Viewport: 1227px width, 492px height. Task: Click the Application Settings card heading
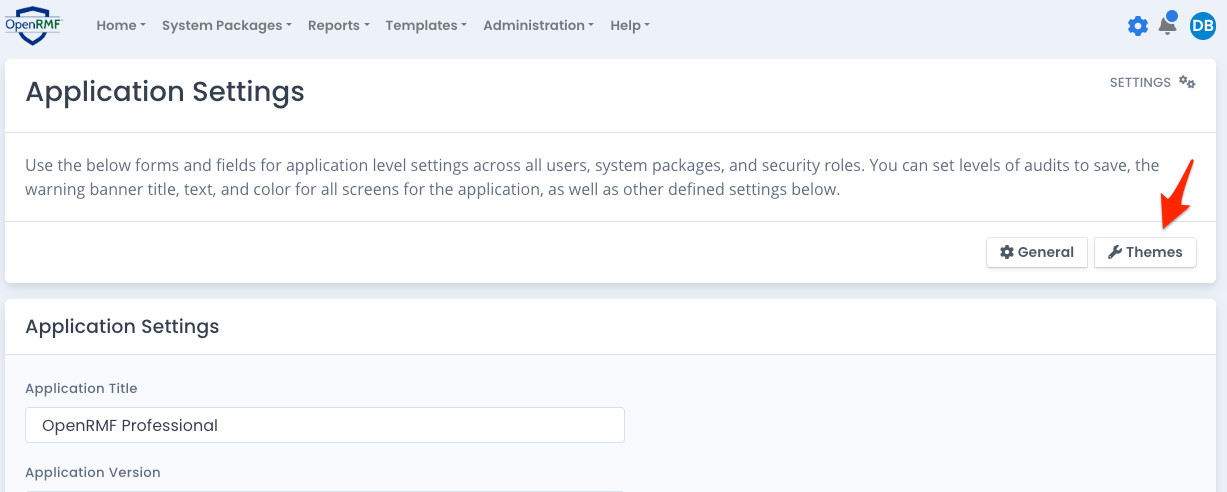pyautogui.click(x=122, y=326)
